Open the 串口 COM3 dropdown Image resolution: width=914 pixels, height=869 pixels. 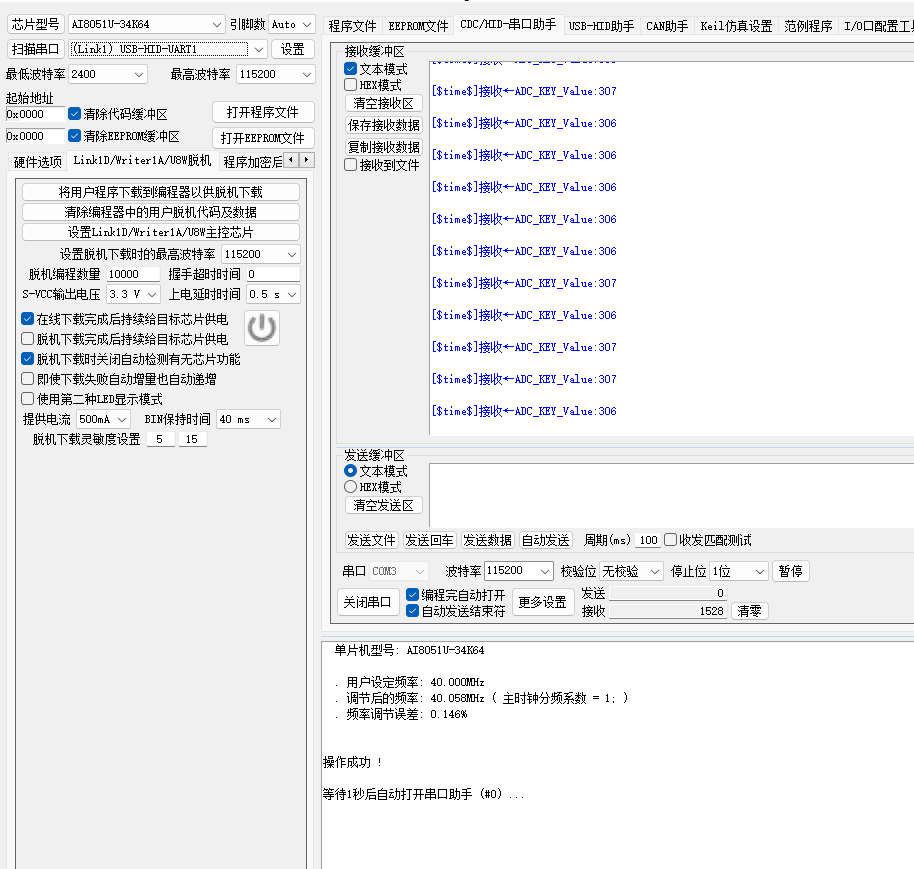coord(399,571)
